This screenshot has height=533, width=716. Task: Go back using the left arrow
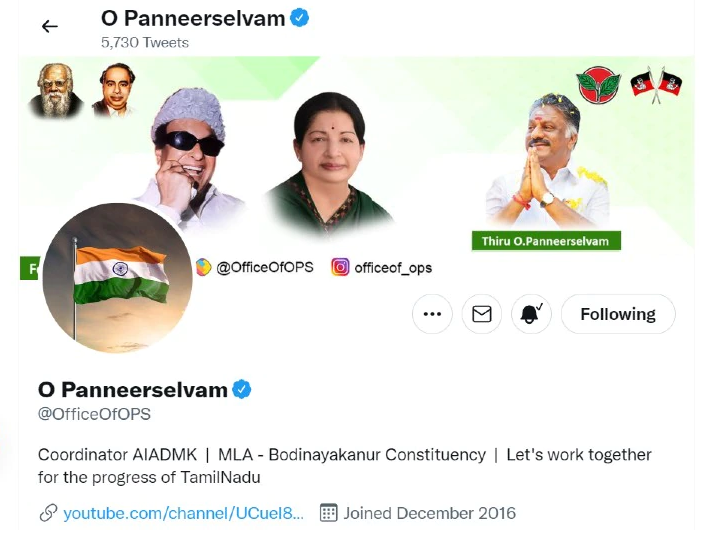49,26
